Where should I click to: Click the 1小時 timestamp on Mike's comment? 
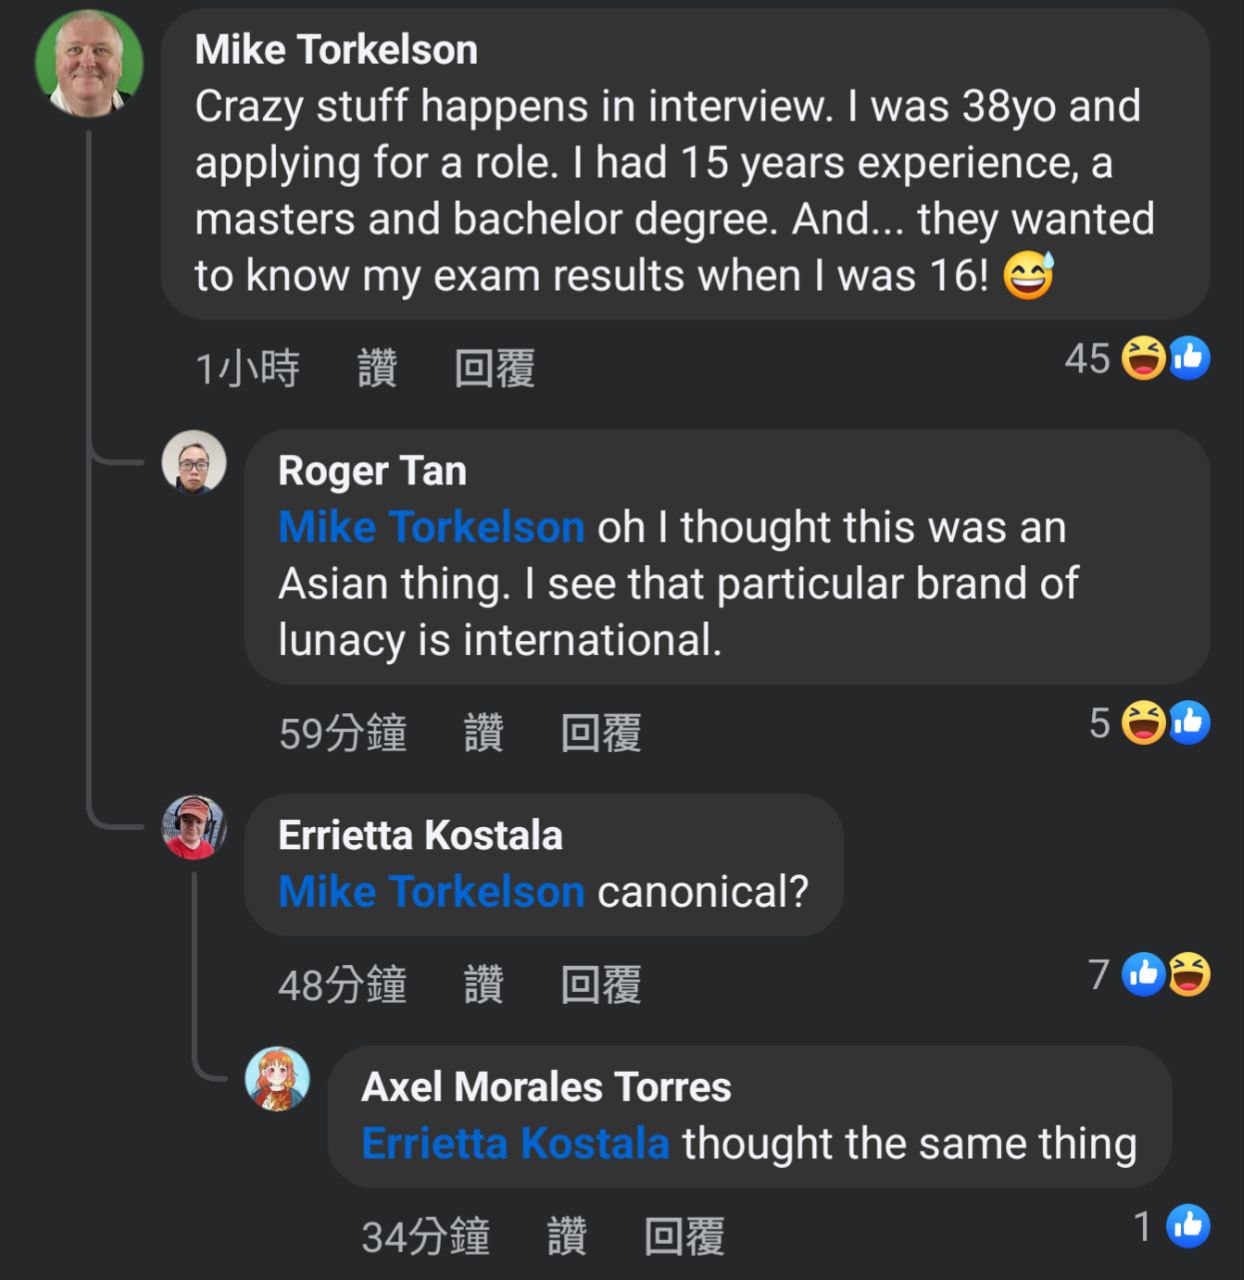[247, 369]
